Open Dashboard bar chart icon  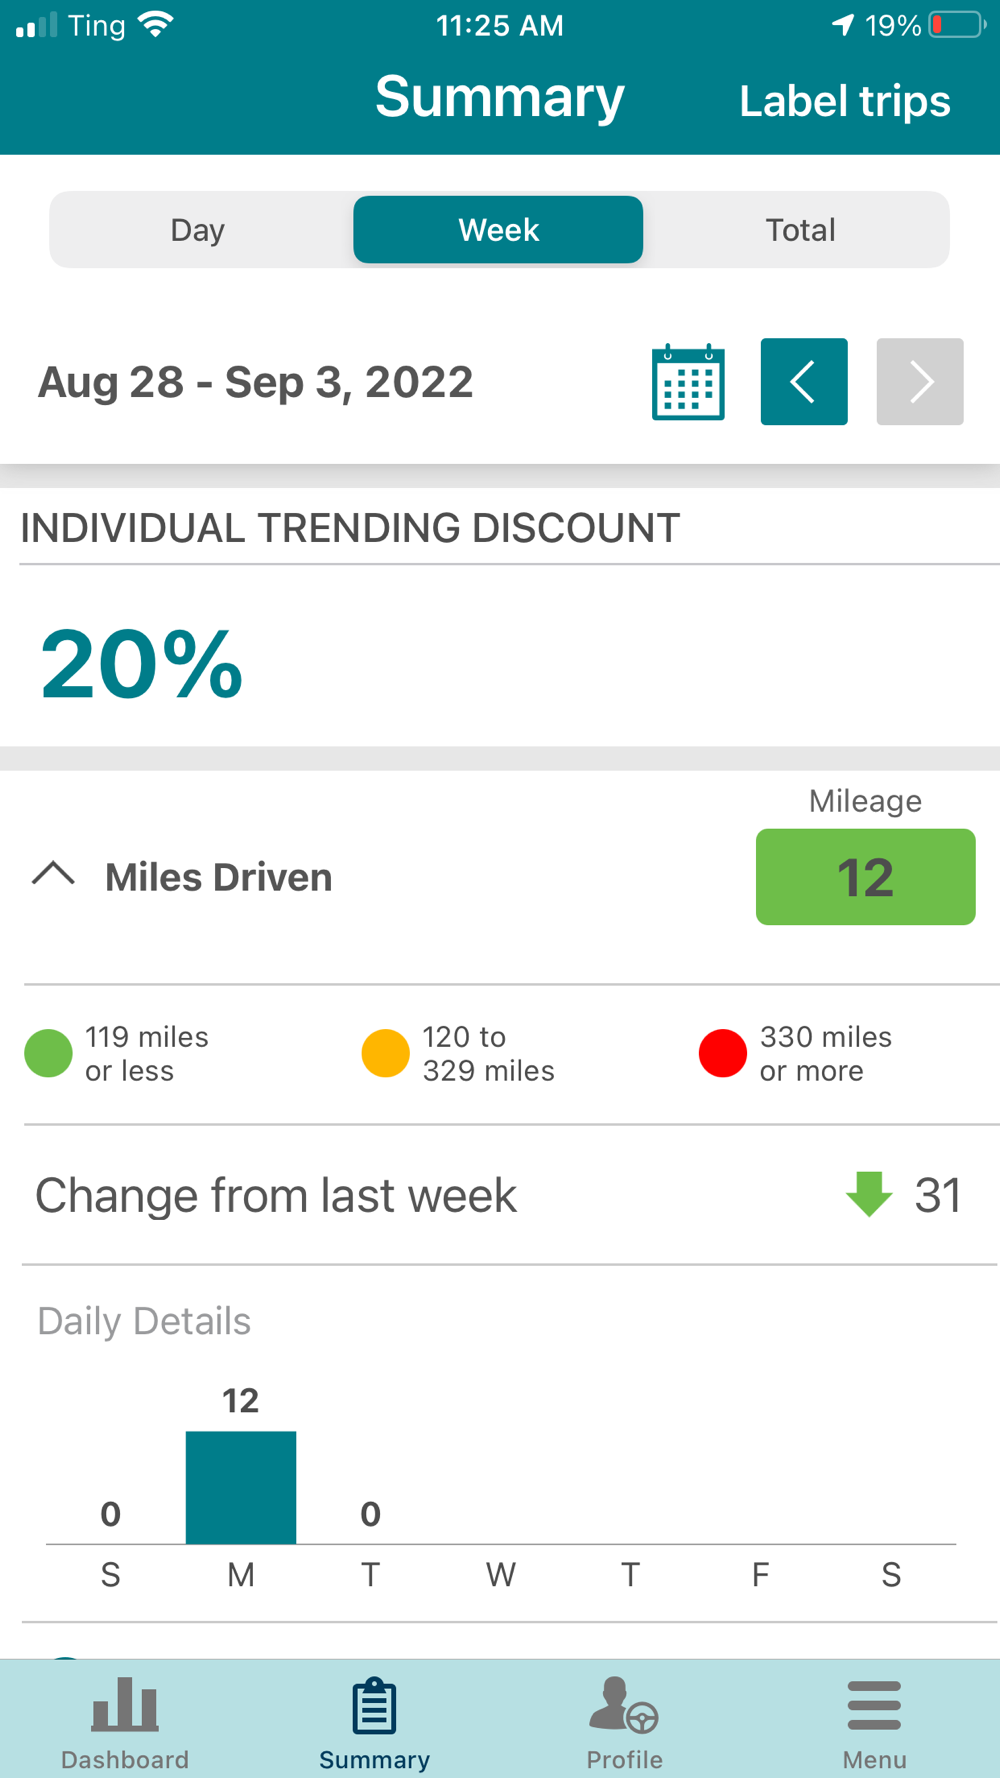pyautogui.click(x=125, y=1704)
